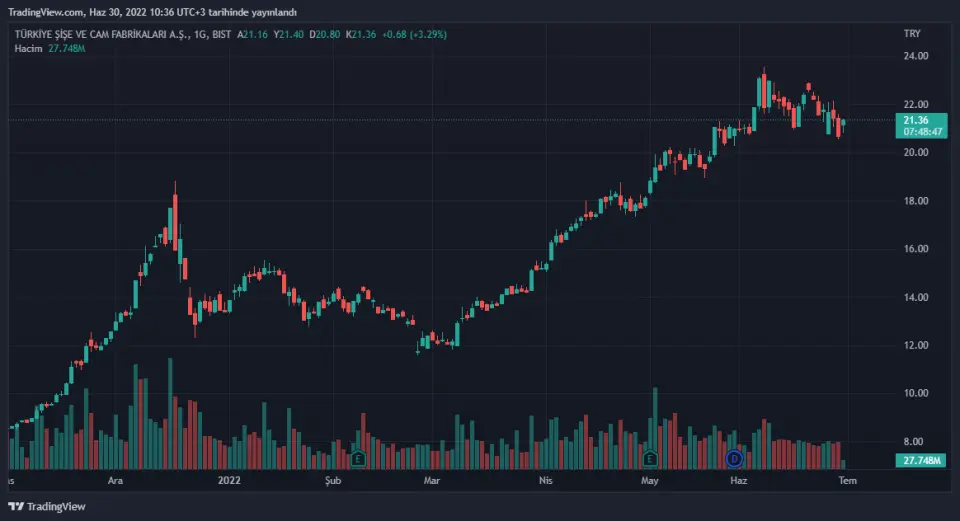Click the Tem label on time axis
960x521 pixels.
(x=847, y=481)
